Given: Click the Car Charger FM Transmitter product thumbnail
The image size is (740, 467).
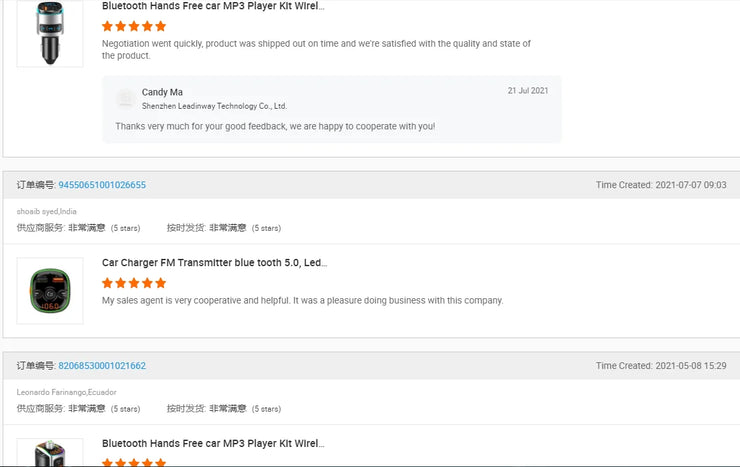Looking at the screenshot, I should pos(50,290).
